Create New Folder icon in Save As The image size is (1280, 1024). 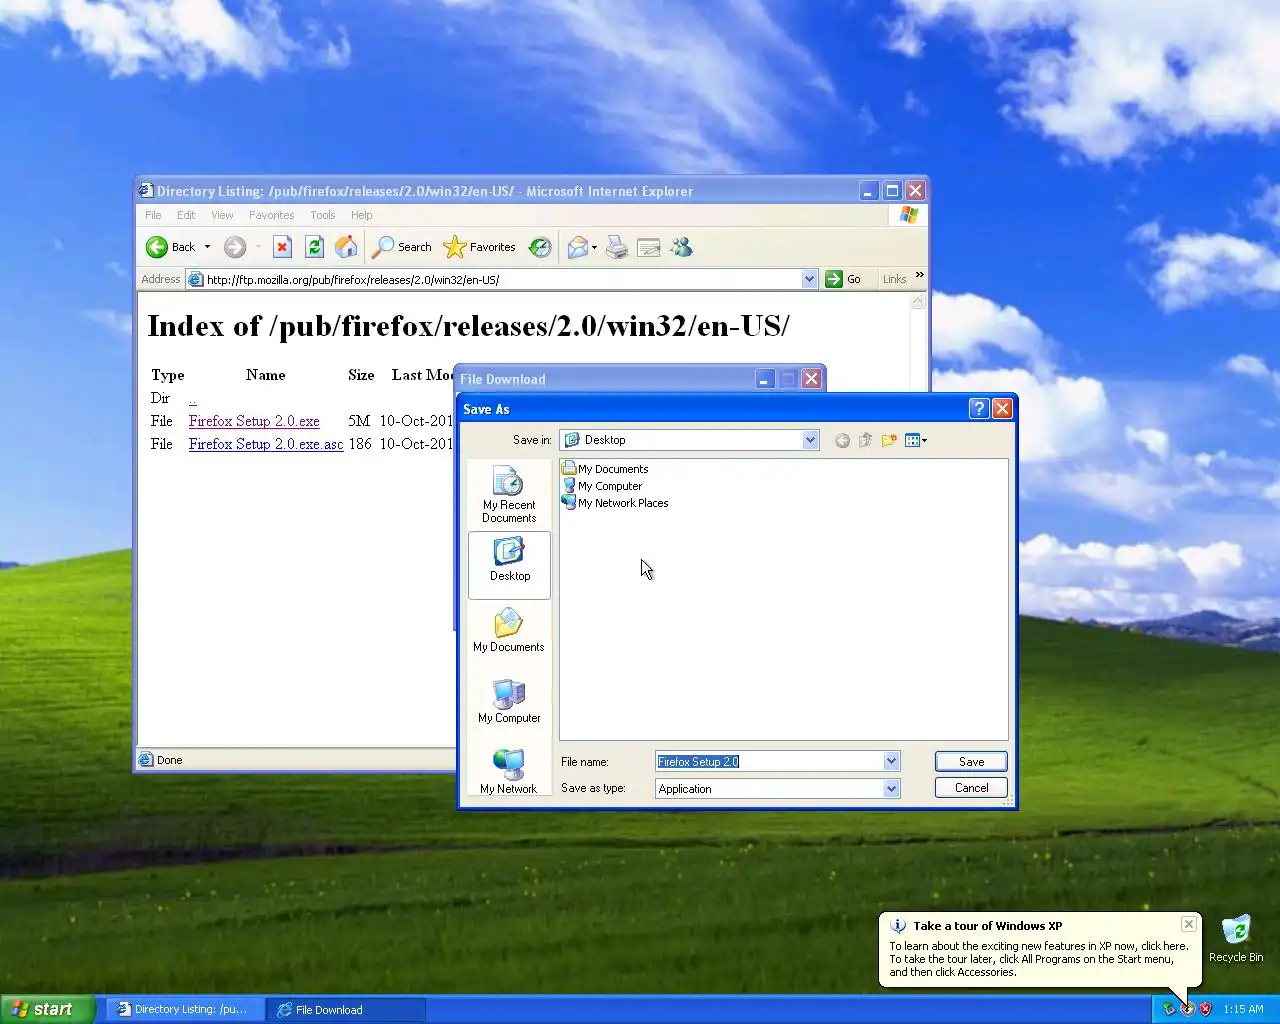888,440
